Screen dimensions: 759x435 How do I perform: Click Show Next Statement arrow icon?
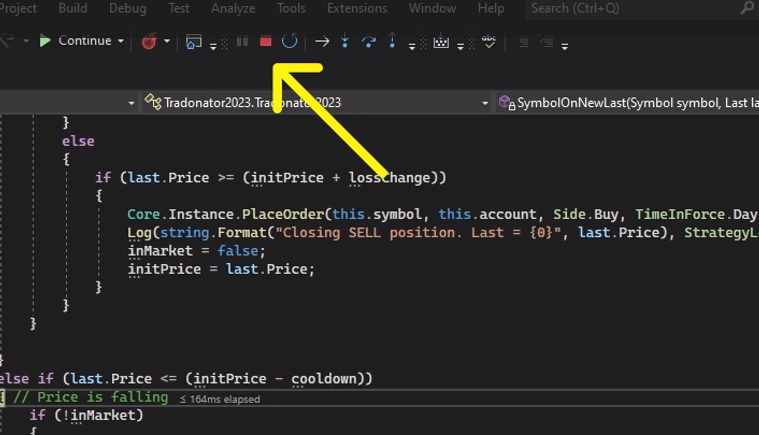click(x=322, y=42)
